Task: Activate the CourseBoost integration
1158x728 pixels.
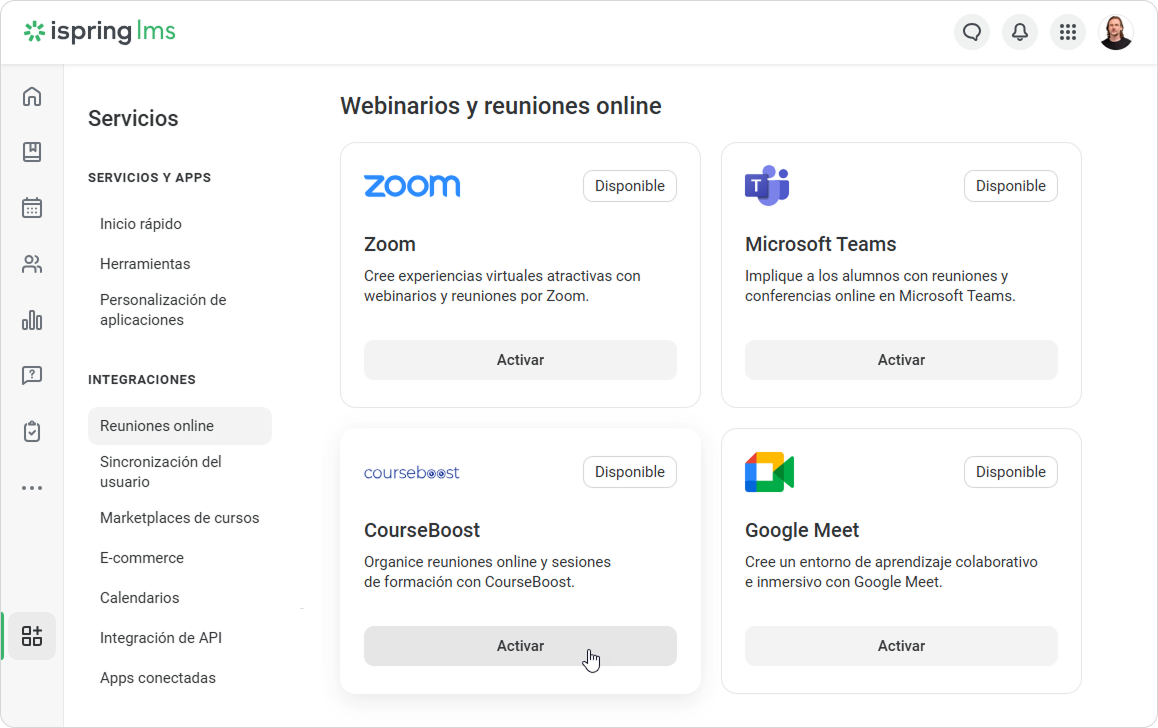Action: tap(520, 646)
